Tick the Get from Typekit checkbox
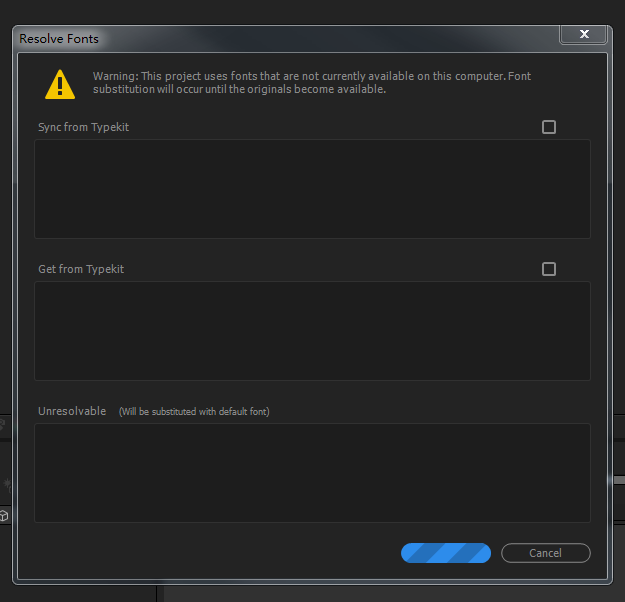Viewport: 625px width, 602px height. [548, 269]
